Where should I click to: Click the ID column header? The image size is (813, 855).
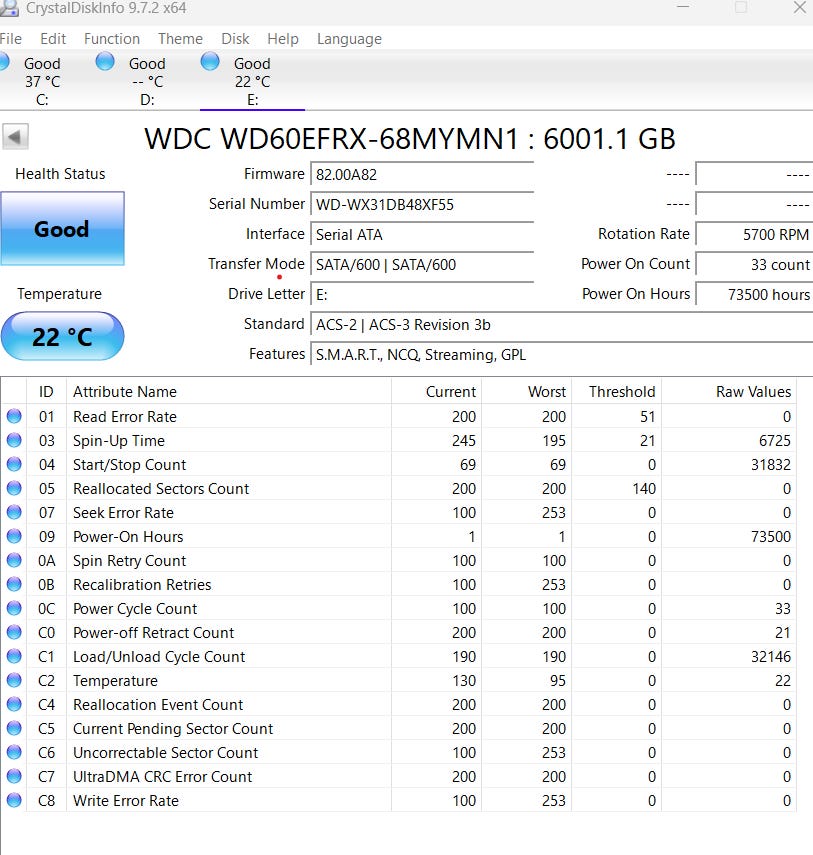tap(46, 392)
